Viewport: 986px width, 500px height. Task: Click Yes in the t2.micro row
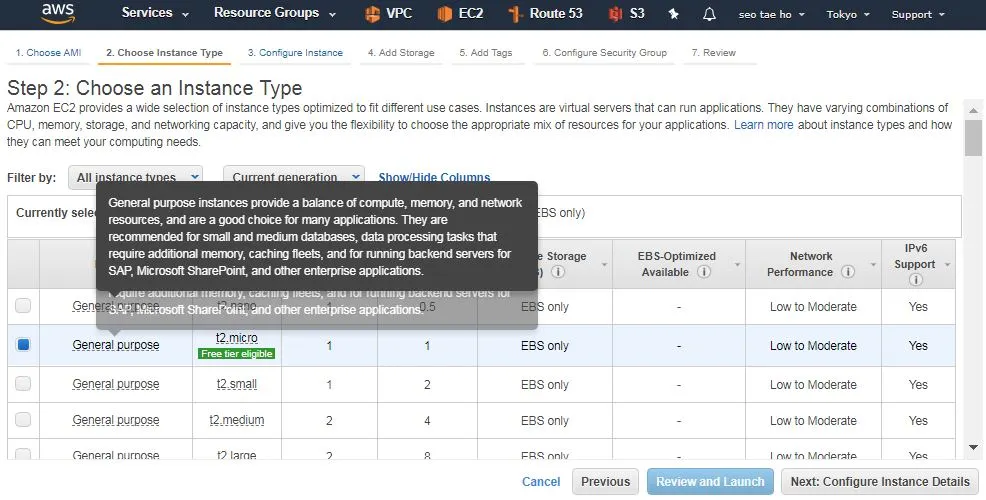coord(918,346)
